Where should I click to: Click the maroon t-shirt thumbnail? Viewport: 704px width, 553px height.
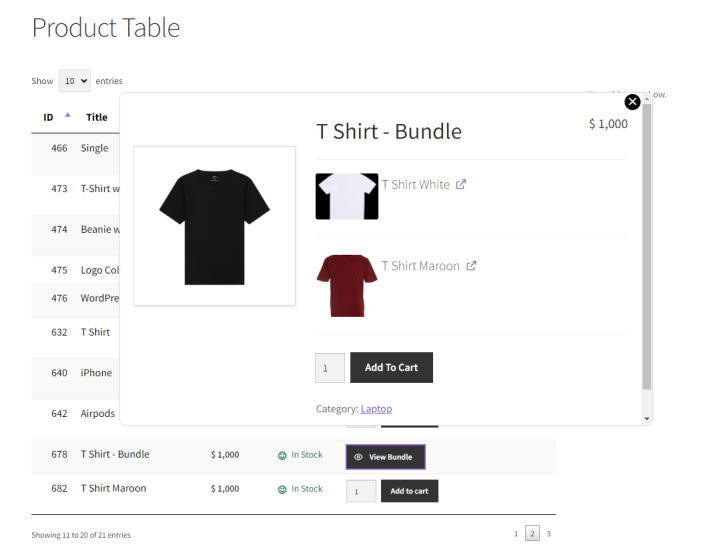click(x=346, y=285)
